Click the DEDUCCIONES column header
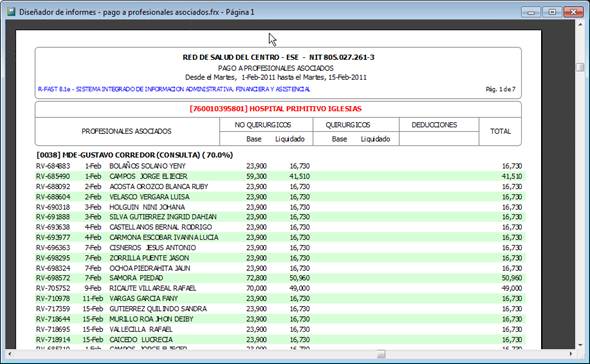 tap(434, 125)
